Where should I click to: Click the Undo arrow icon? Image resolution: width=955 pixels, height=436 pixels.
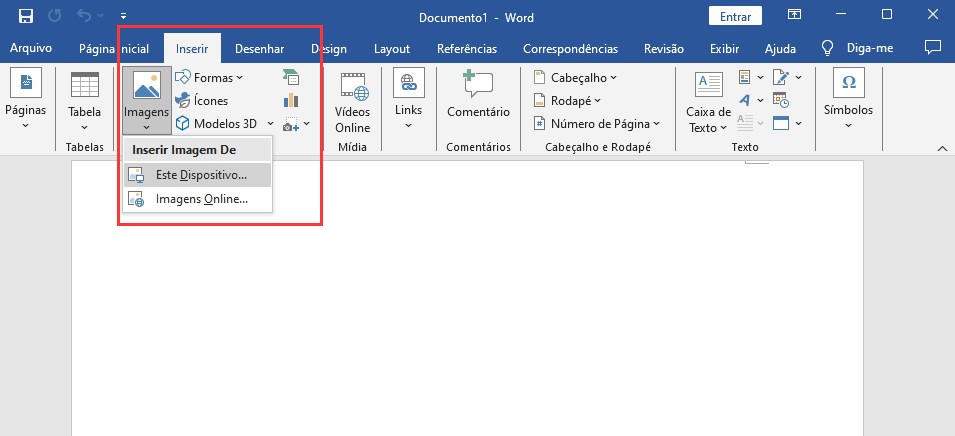pyautogui.click(x=84, y=15)
